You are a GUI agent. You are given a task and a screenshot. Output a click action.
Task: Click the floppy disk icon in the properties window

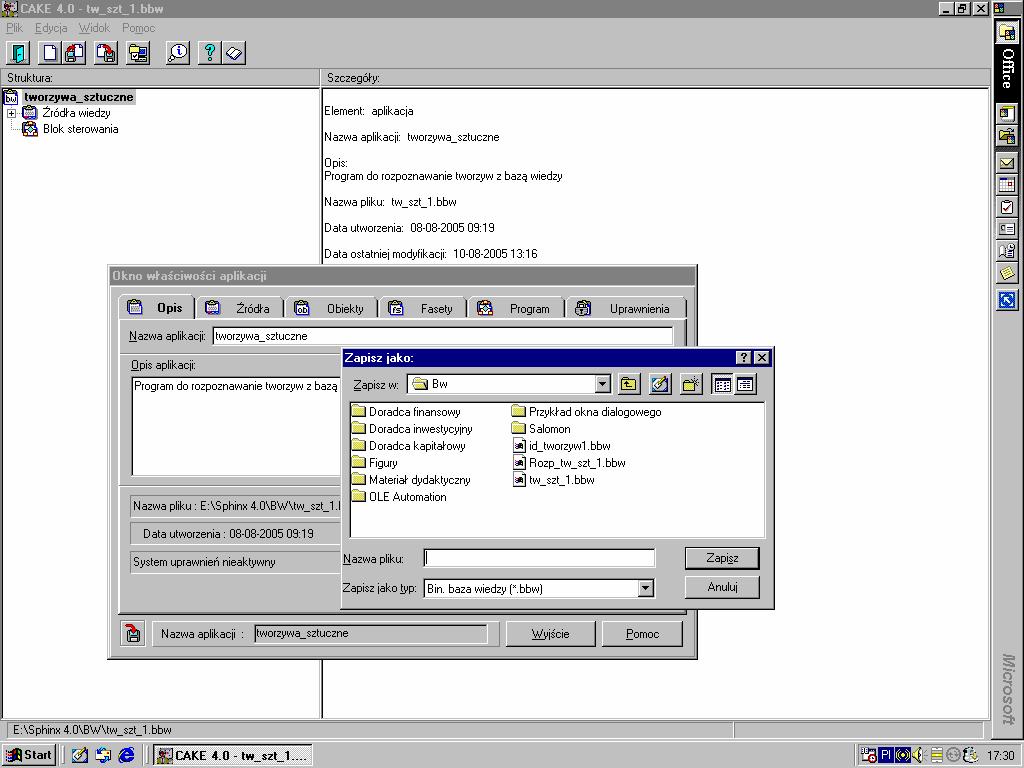pyautogui.click(x=133, y=633)
